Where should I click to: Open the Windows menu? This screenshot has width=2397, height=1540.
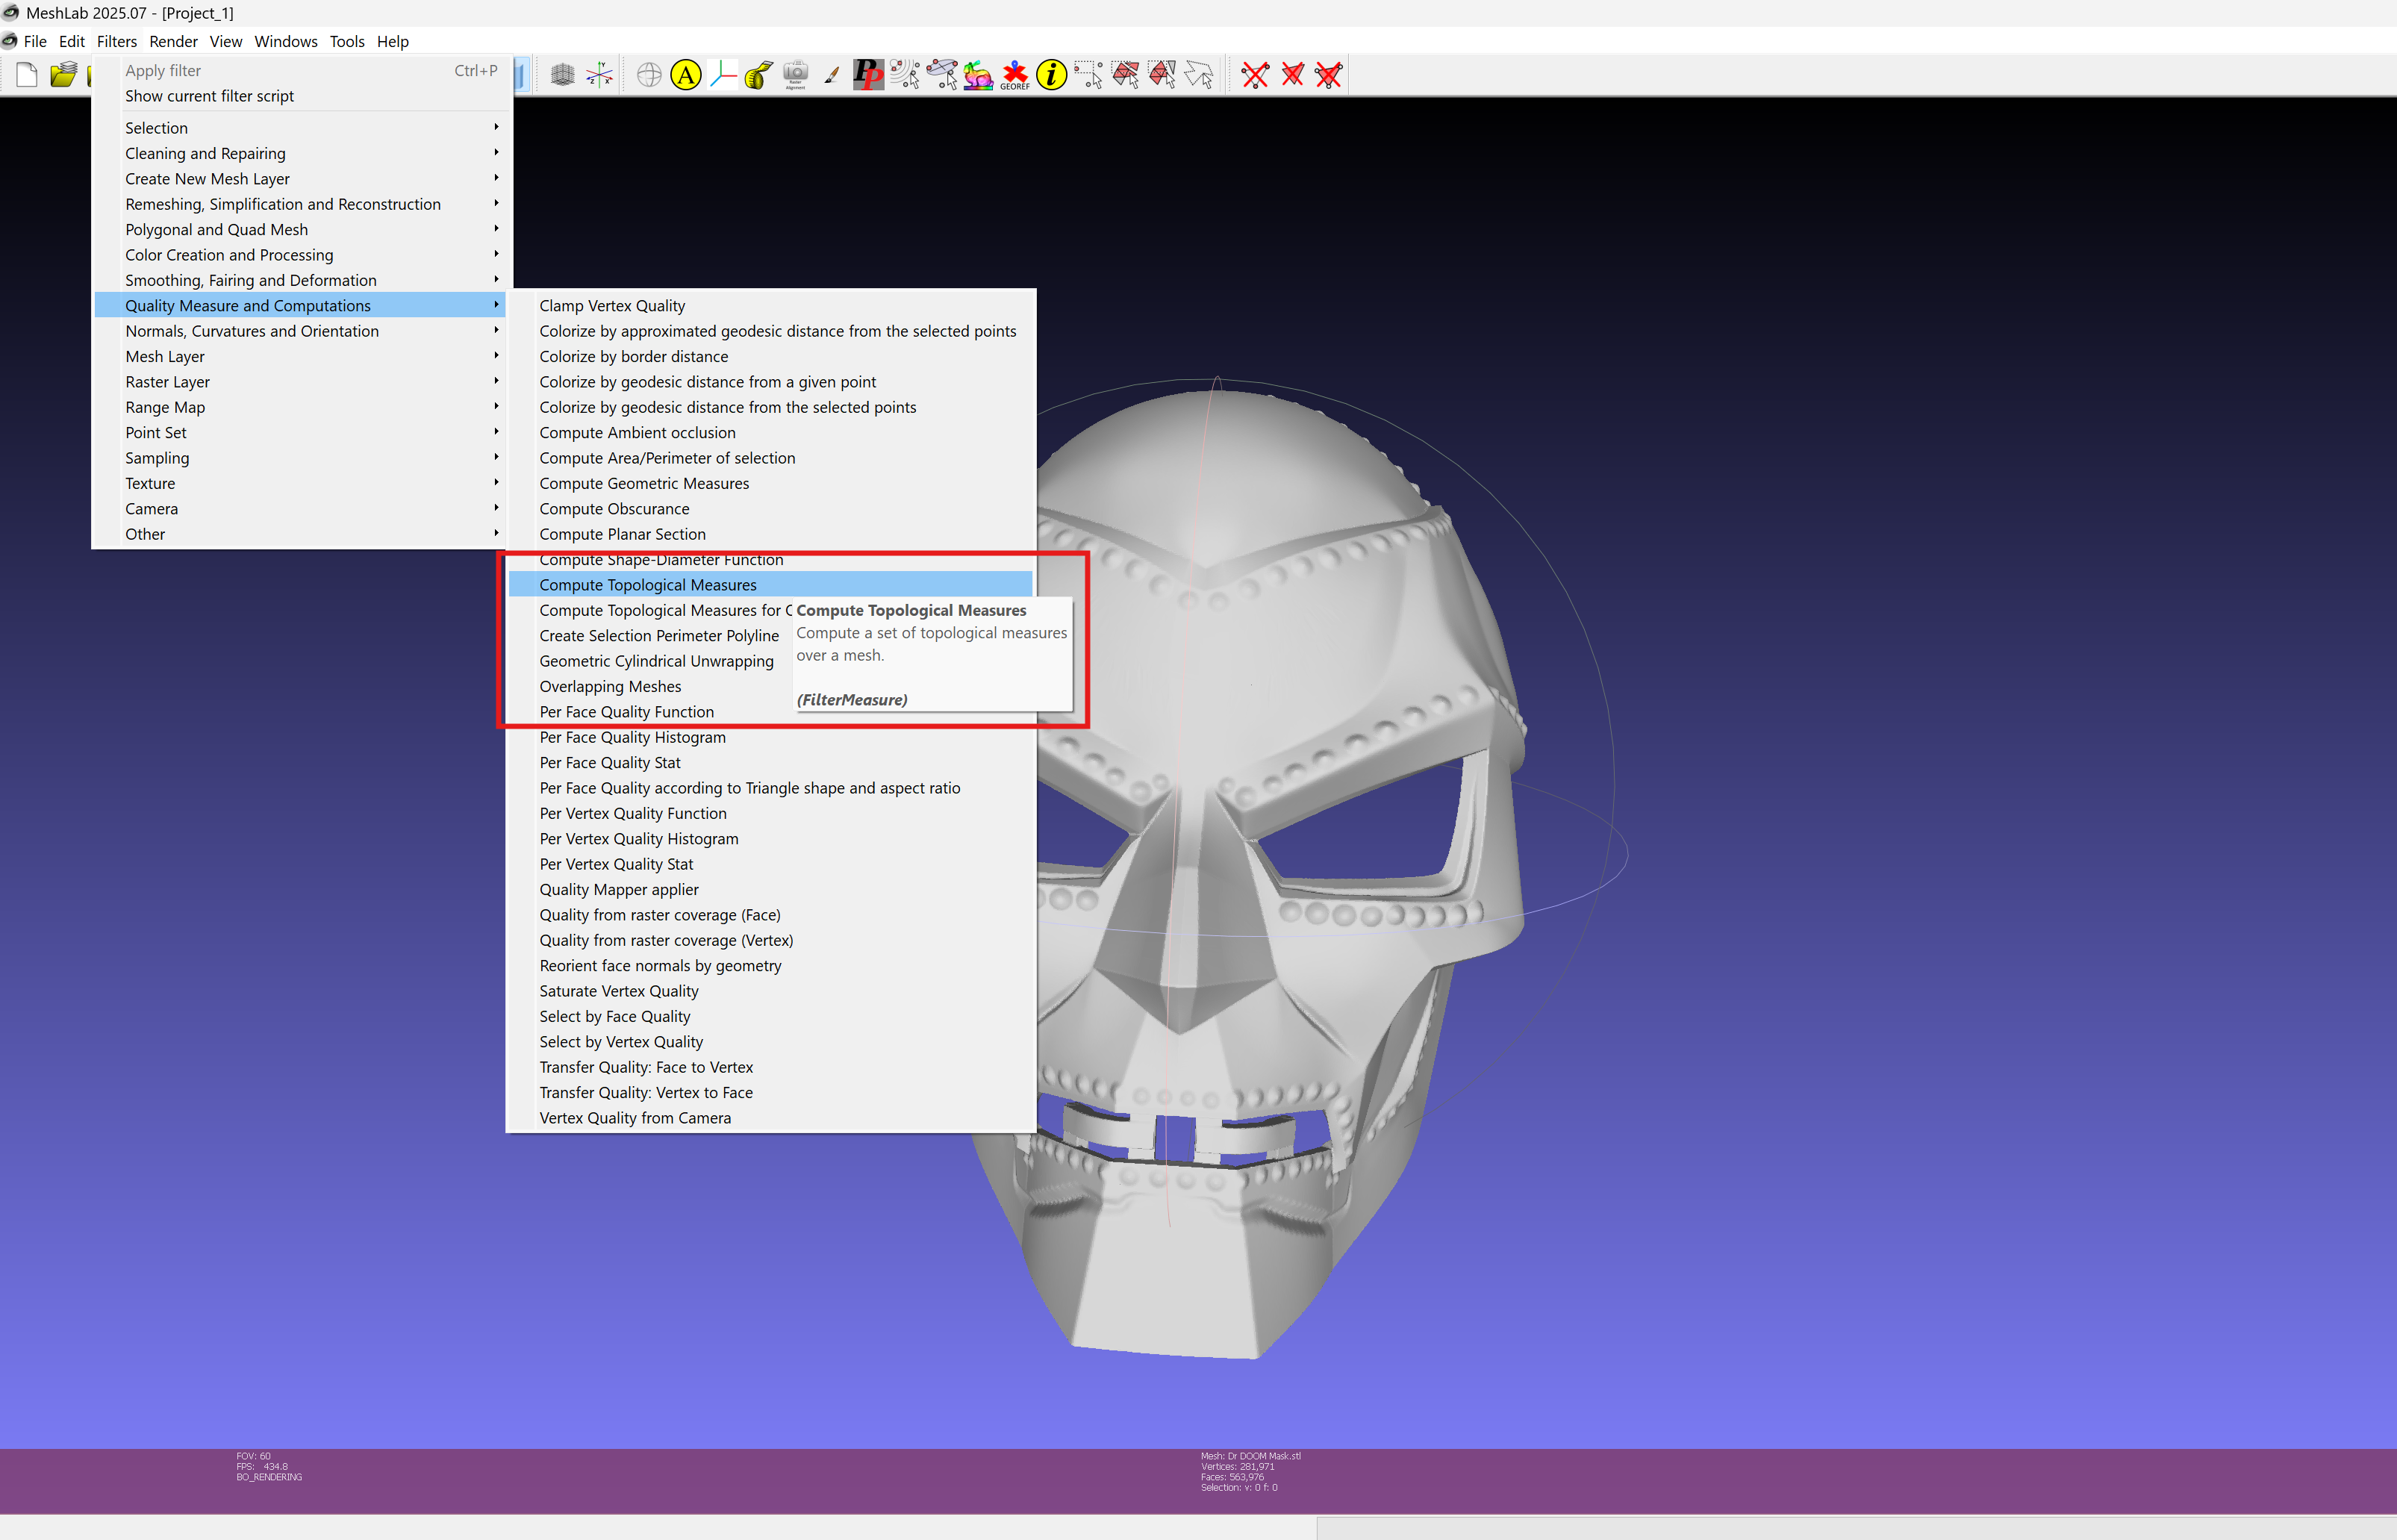[286, 41]
